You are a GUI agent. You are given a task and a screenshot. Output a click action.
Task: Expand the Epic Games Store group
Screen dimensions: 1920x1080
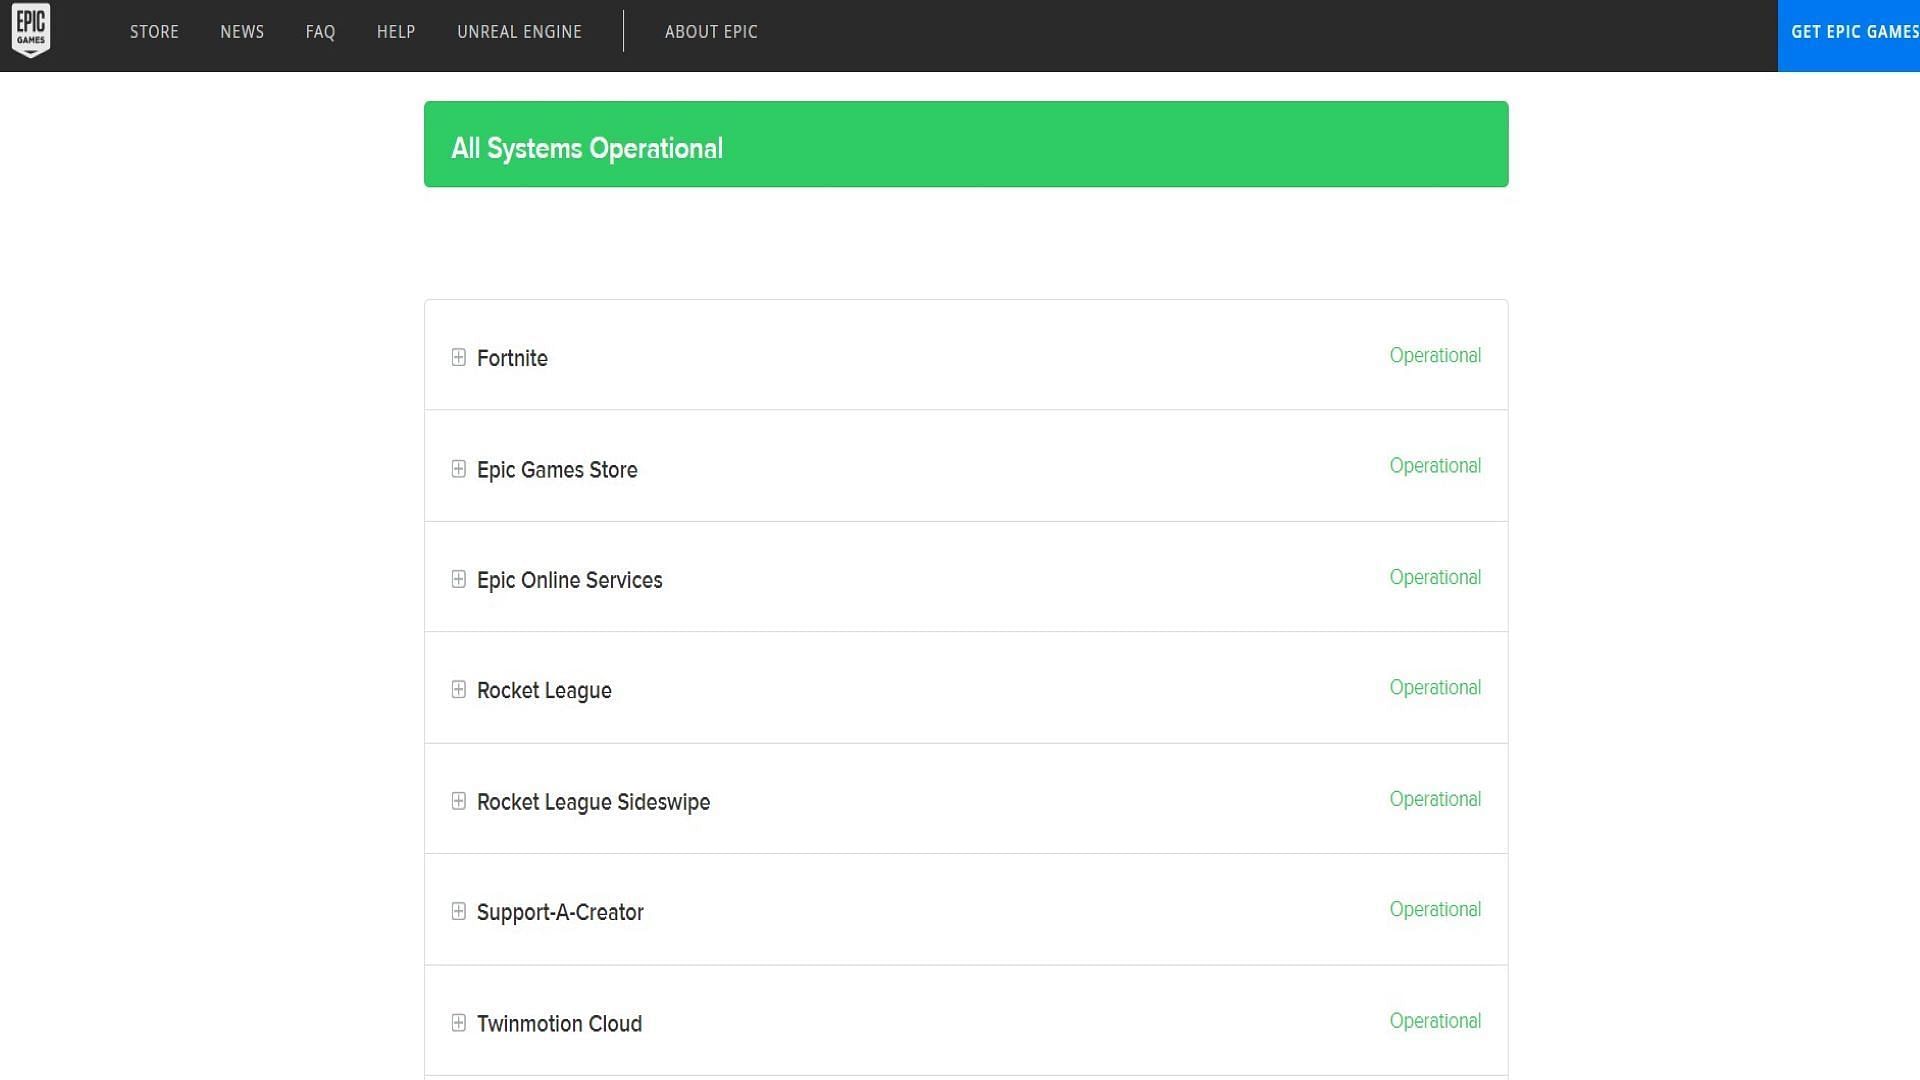tap(458, 469)
